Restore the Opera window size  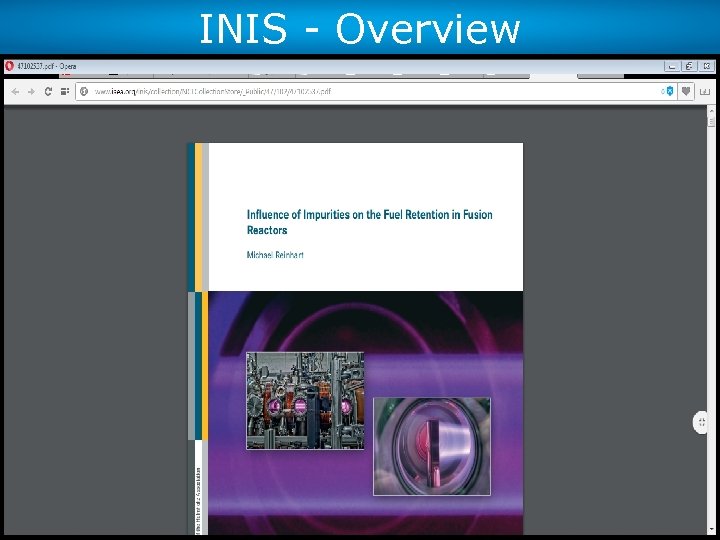689,66
